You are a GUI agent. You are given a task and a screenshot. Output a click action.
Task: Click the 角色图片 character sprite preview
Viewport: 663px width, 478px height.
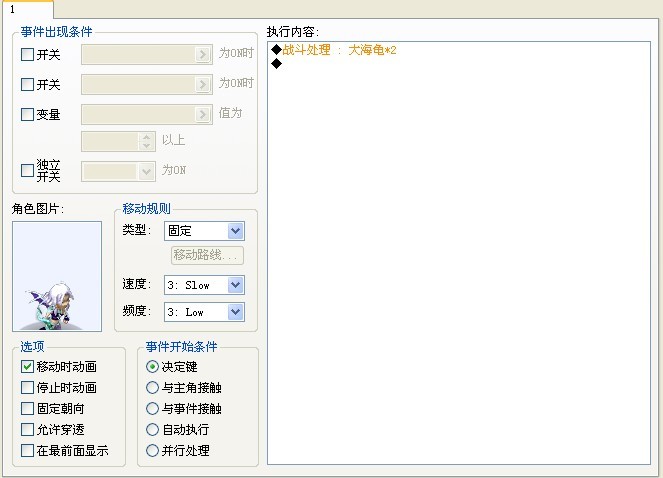[57, 276]
